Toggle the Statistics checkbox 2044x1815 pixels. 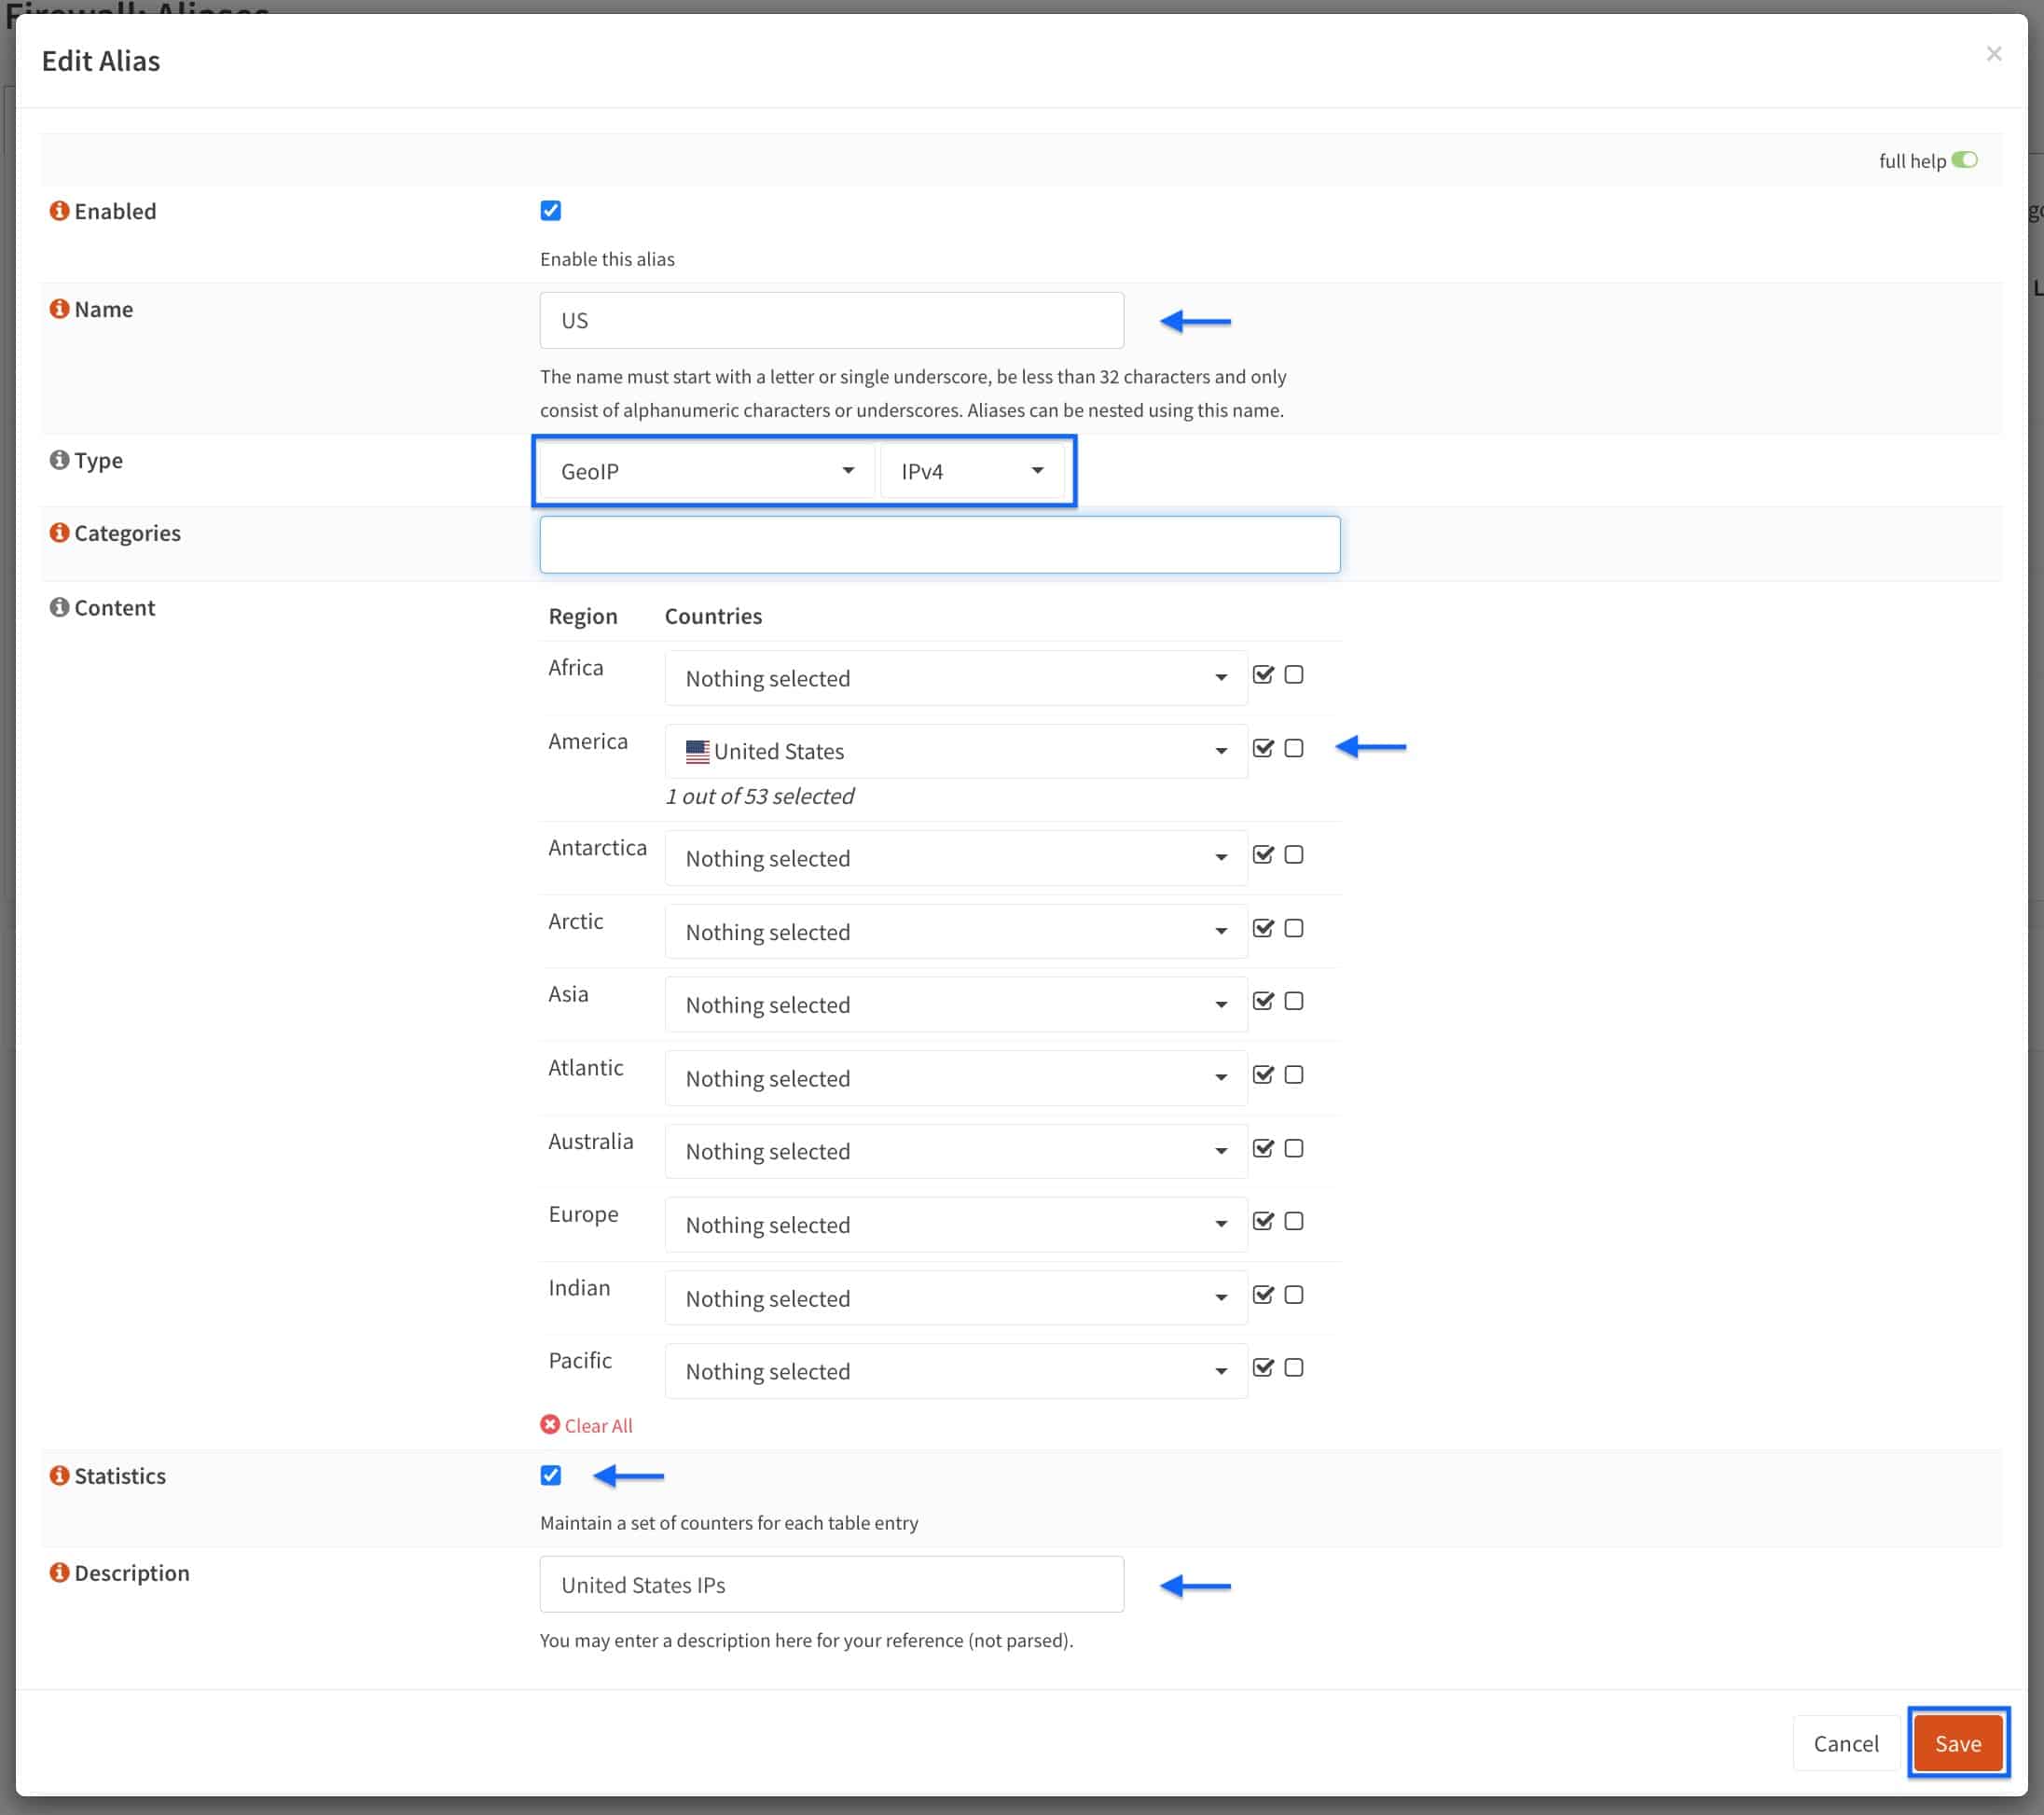(551, 1476)
